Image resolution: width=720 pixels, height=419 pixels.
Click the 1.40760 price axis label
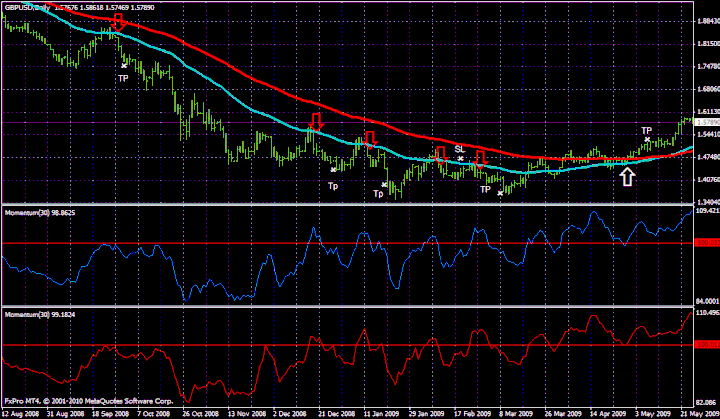tap(708, 180)
